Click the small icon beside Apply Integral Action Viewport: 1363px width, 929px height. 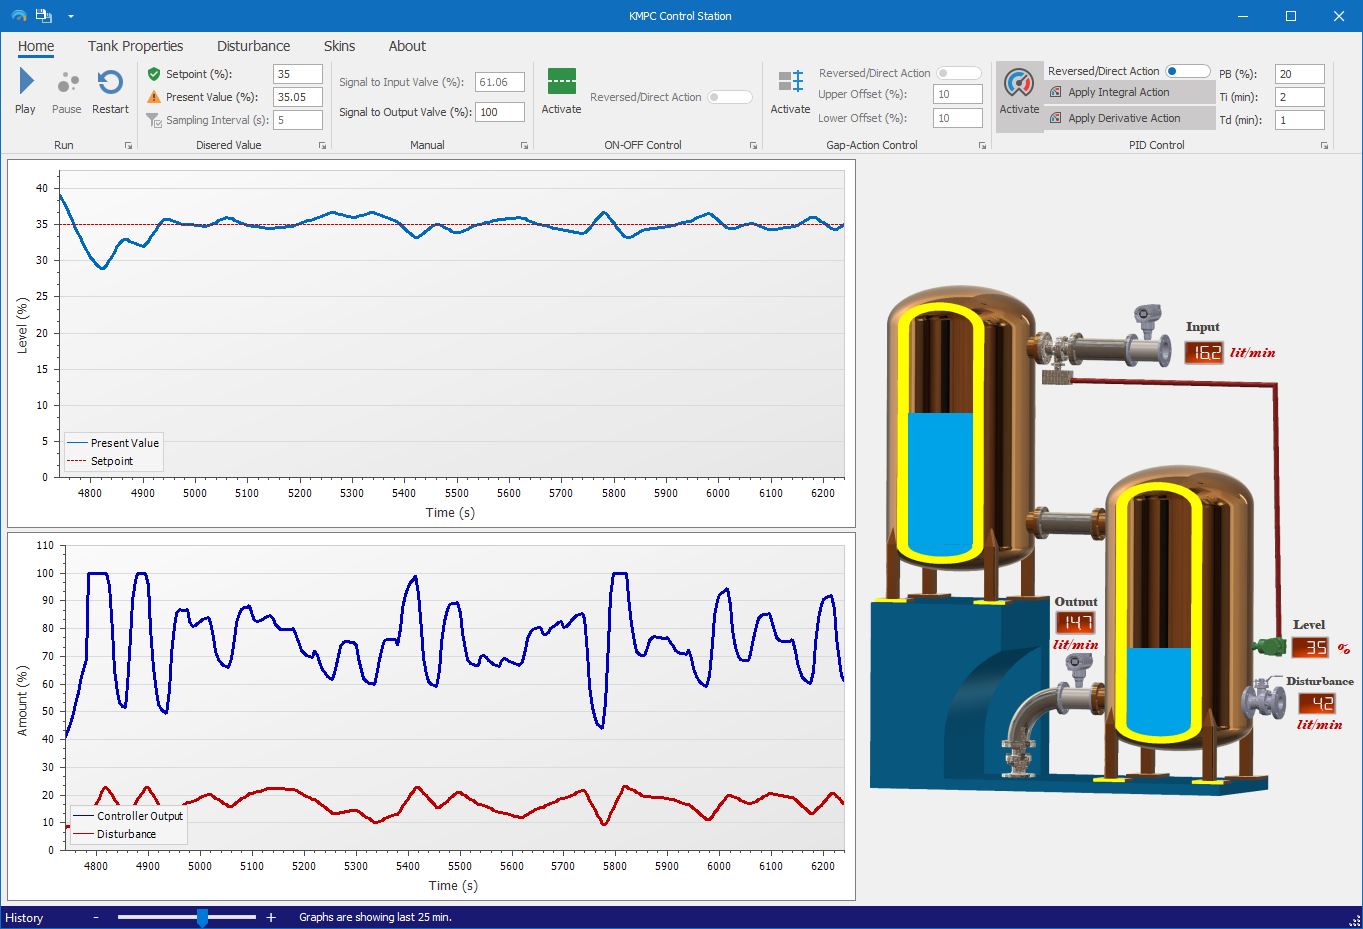(1056, 92)
